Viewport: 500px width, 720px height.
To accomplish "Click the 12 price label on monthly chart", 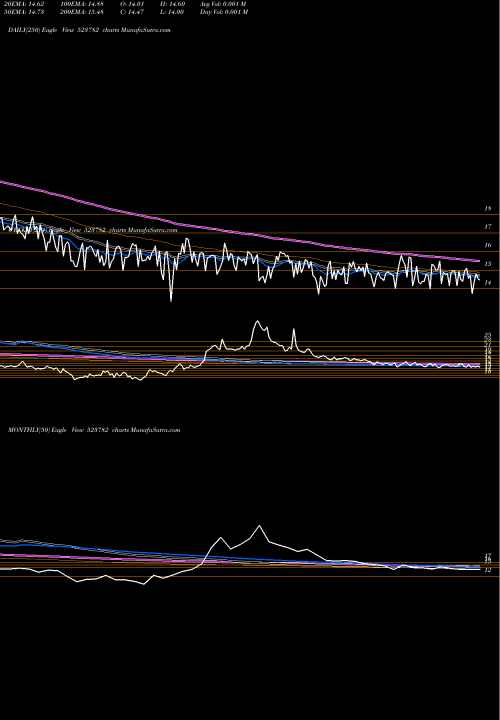I will pyautogui.click(x=488, y=570).
